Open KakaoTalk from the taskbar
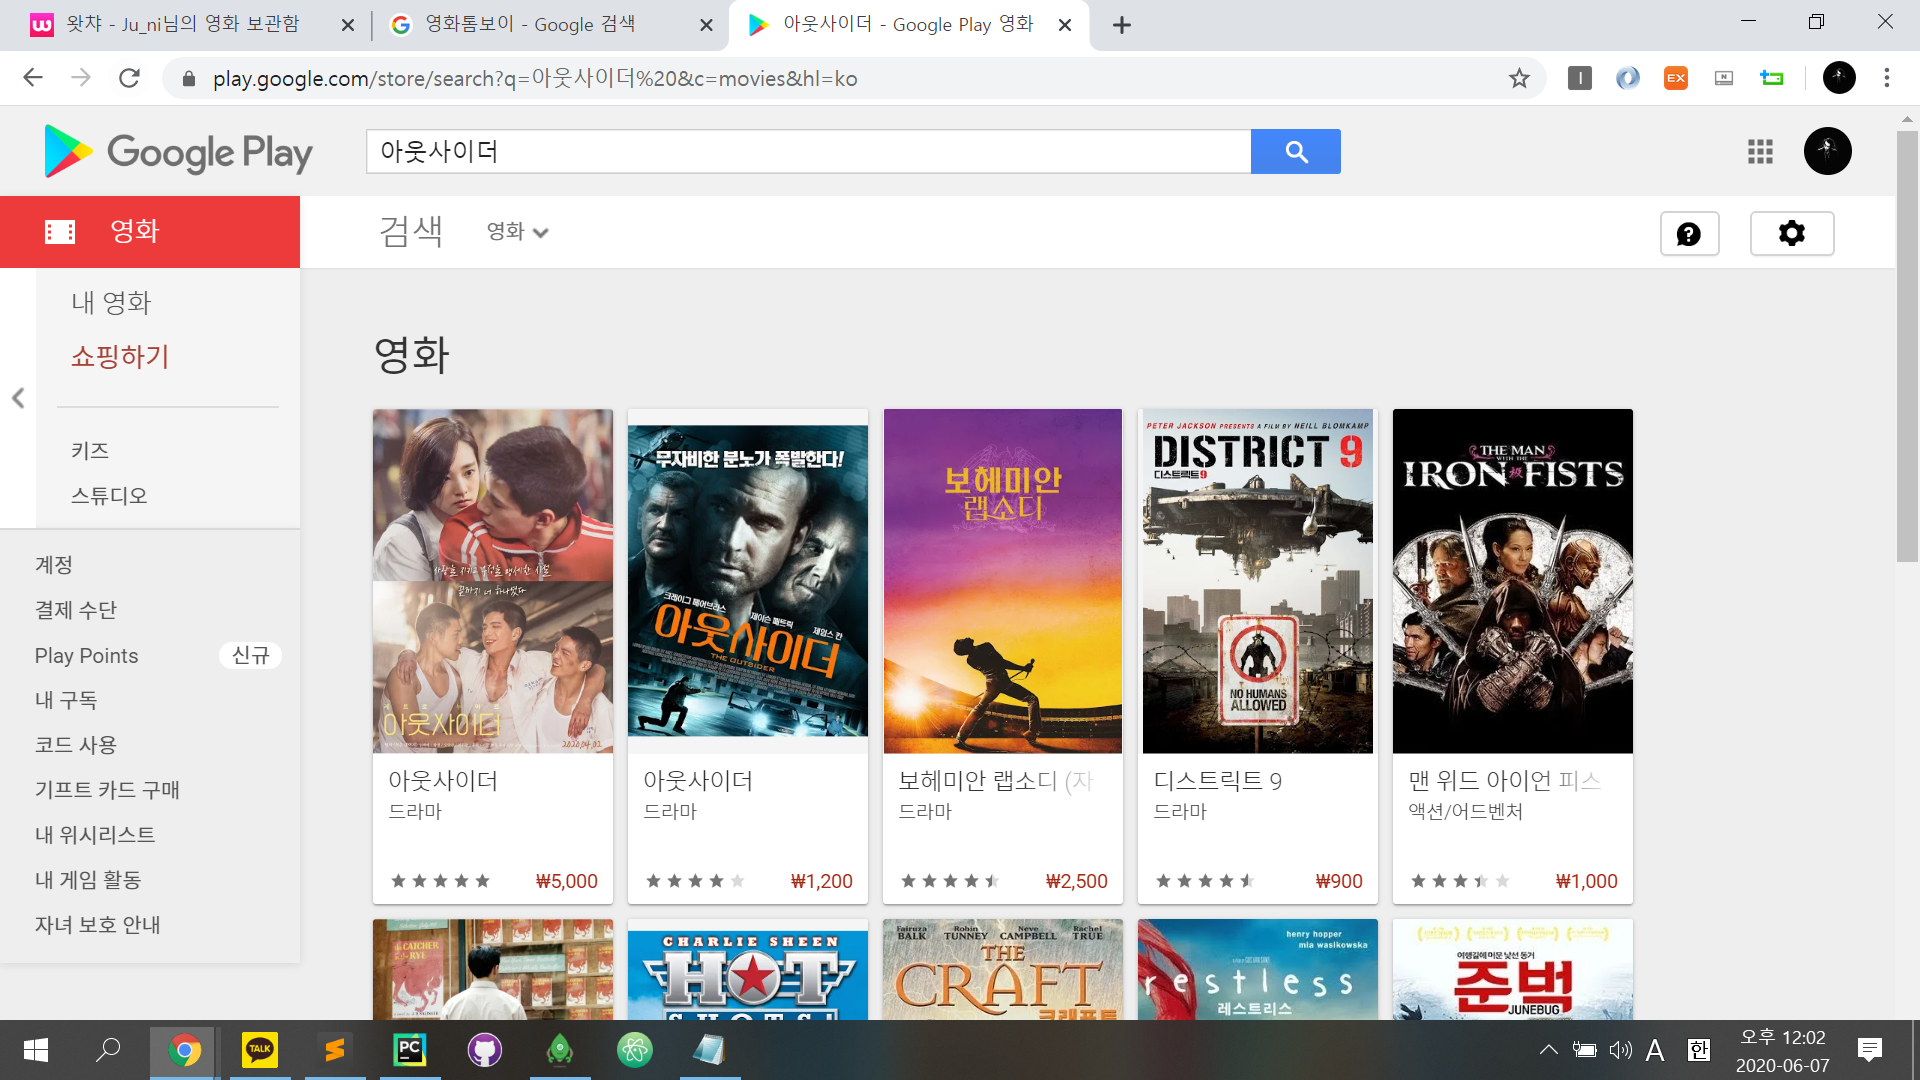The image size is (1920, 1080). [x=259, y=1050]
